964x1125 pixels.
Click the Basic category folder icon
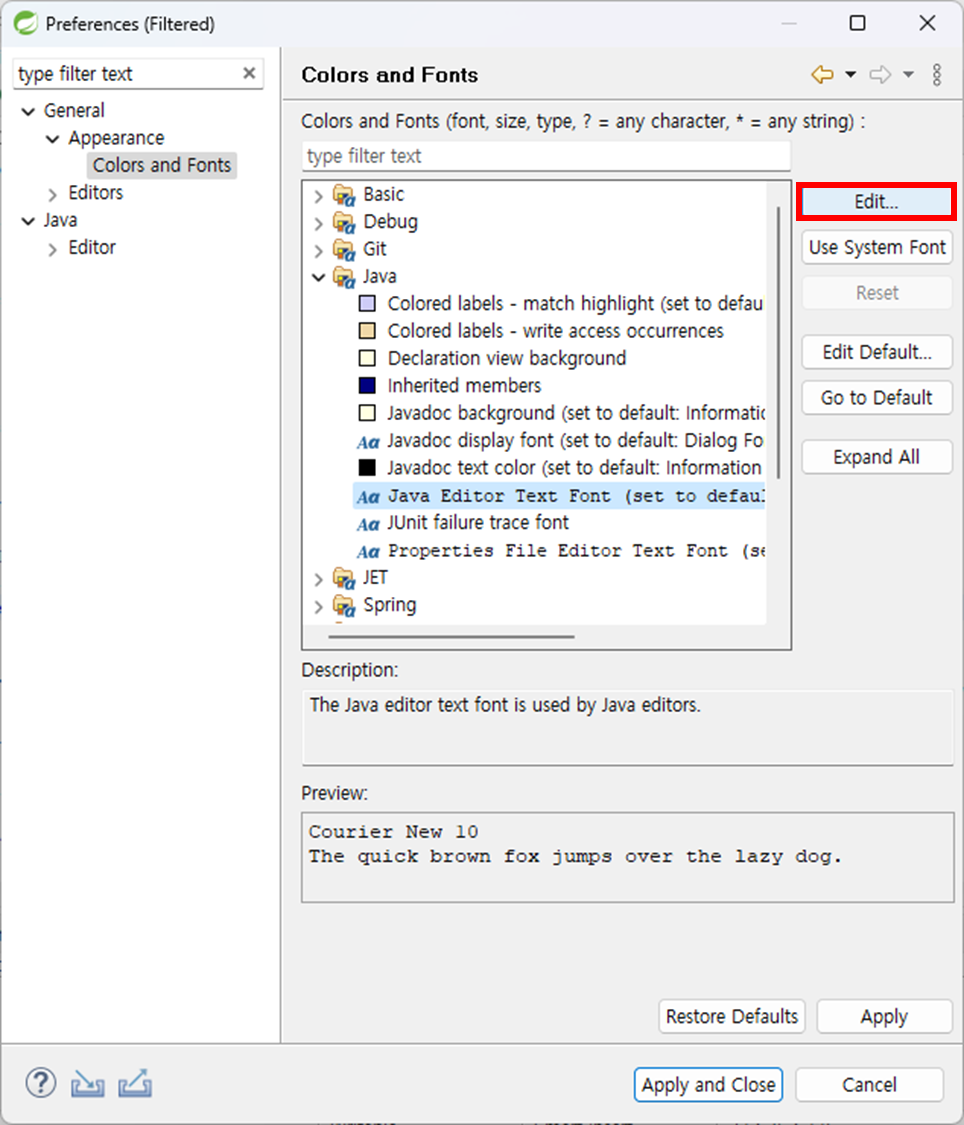[x=344, y=194]
